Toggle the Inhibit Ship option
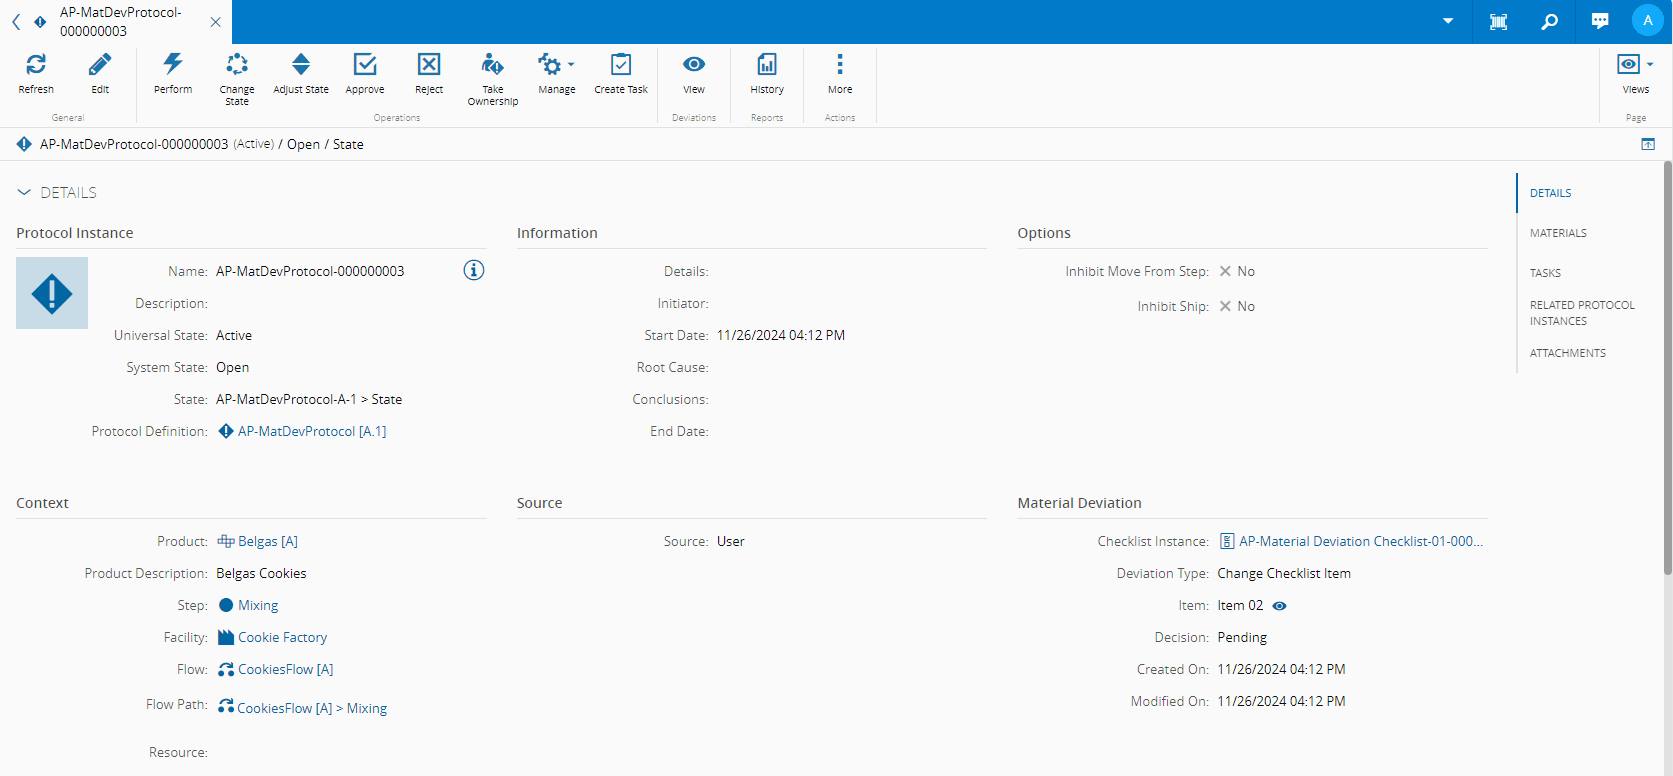Image resolution: width=1673 pixels, height=776 pixels. pos(1225,307)
